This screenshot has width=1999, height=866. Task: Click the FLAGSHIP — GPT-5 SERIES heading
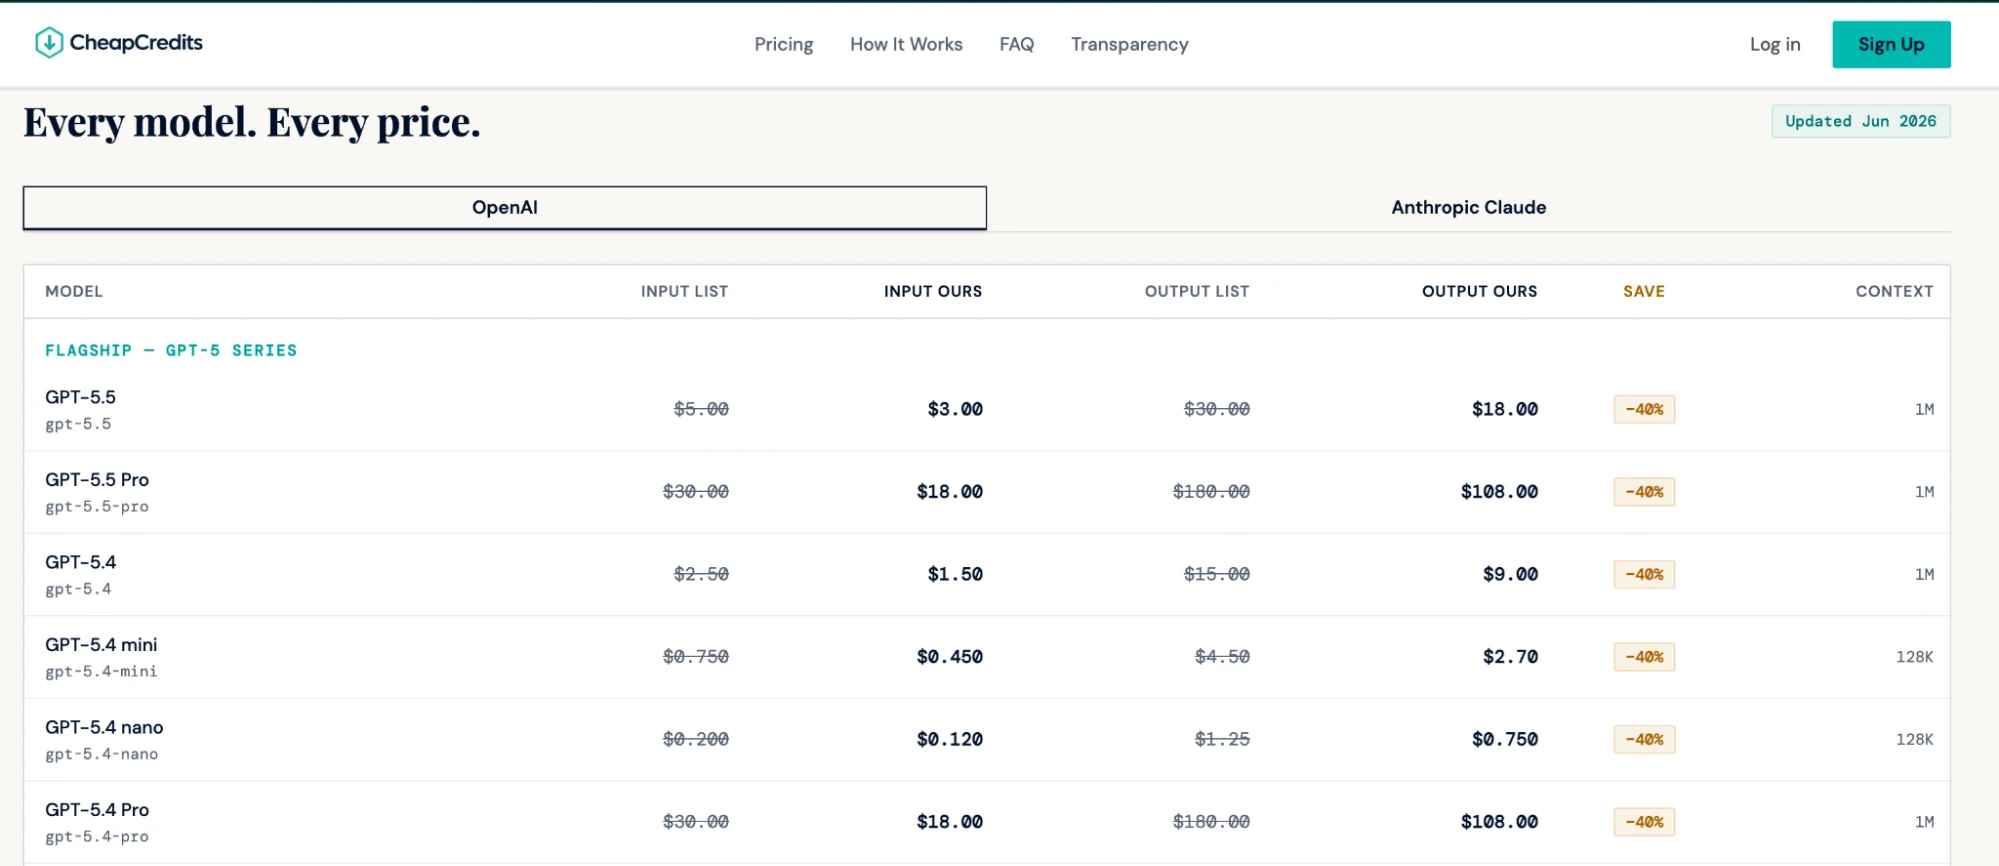[x=171, y=350]
